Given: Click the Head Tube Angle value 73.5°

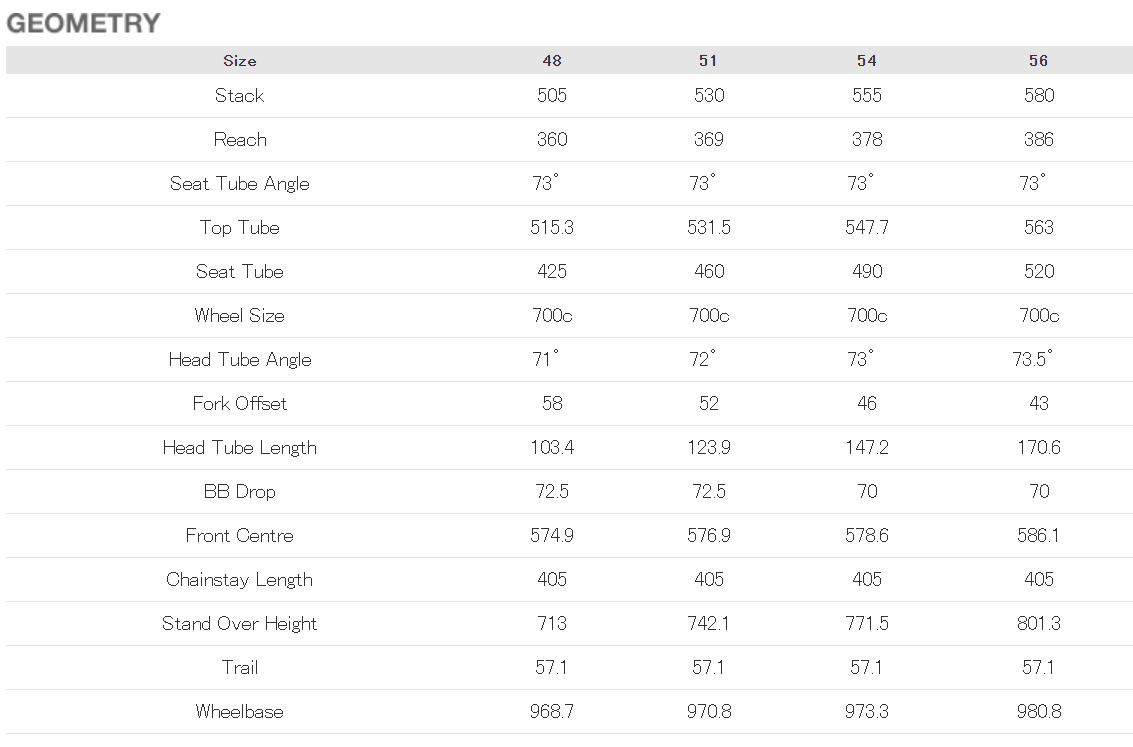Looking at the screenshot, I should (1033, 358).
